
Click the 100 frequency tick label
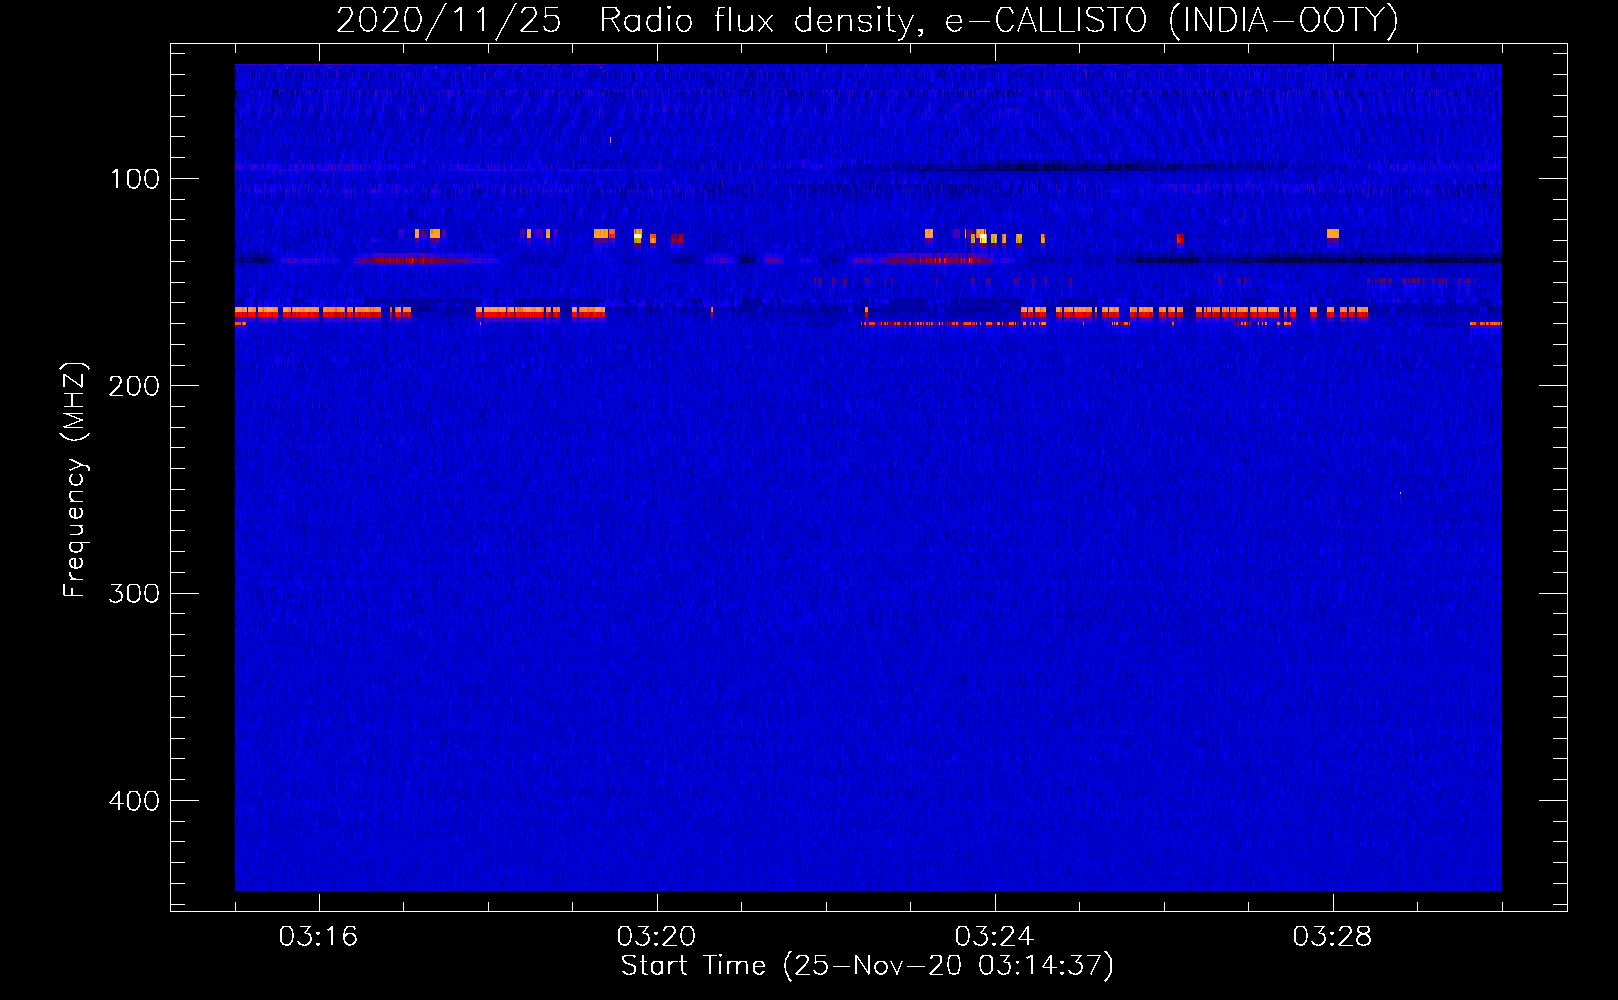point(135,179)
